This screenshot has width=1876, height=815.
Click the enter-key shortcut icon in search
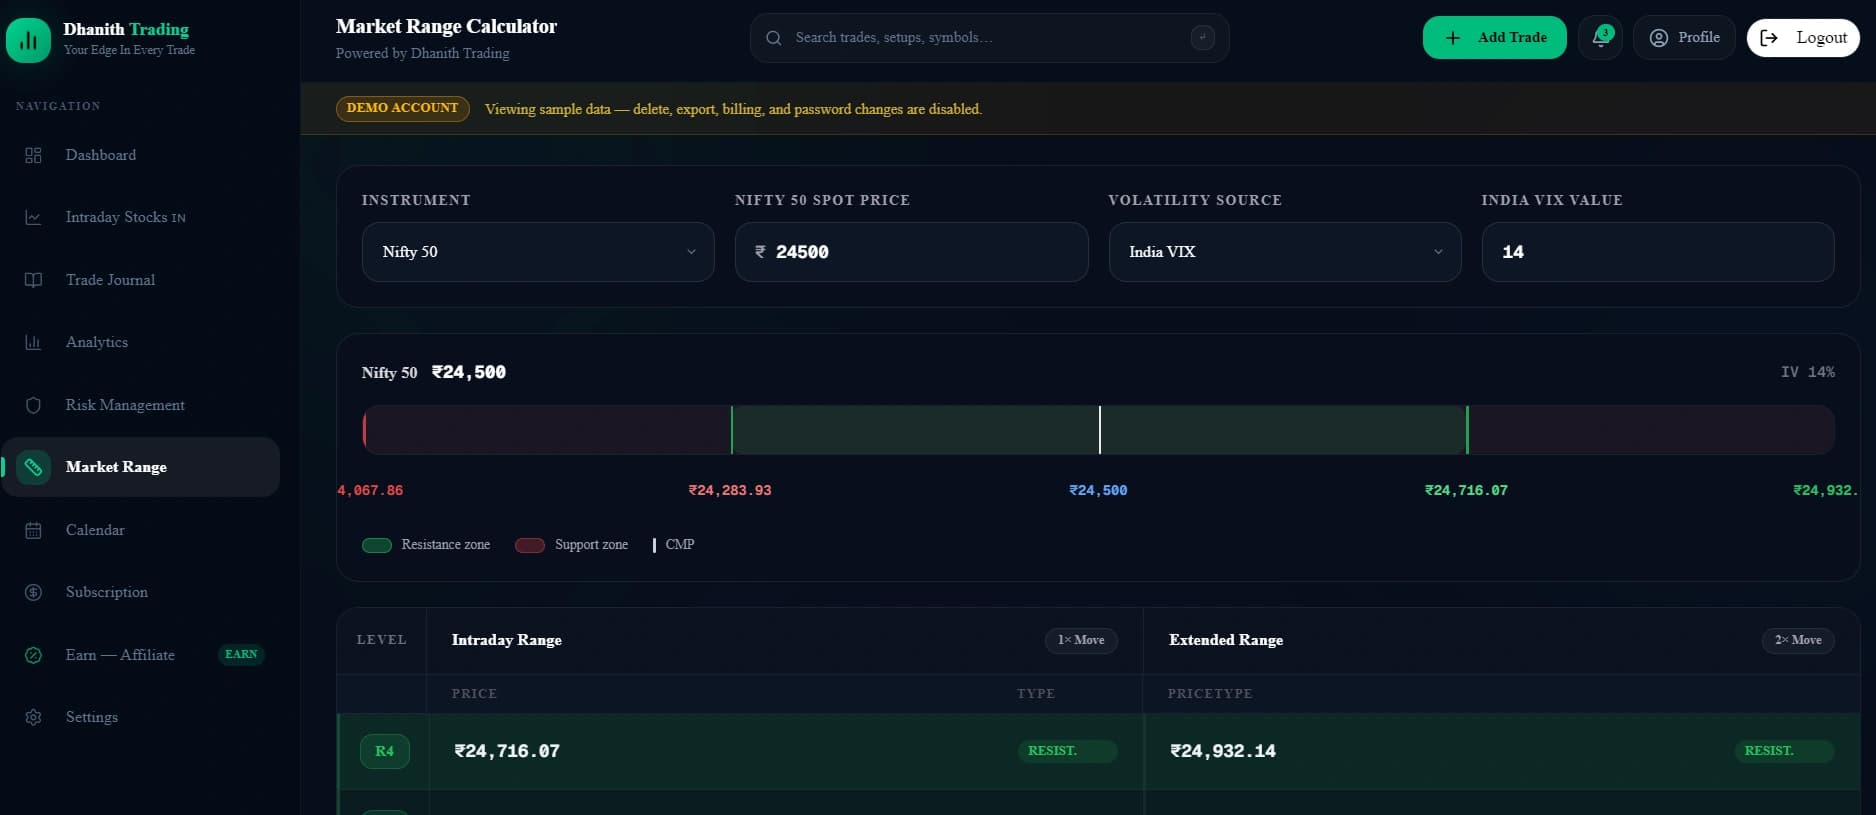click(1202, 37)
